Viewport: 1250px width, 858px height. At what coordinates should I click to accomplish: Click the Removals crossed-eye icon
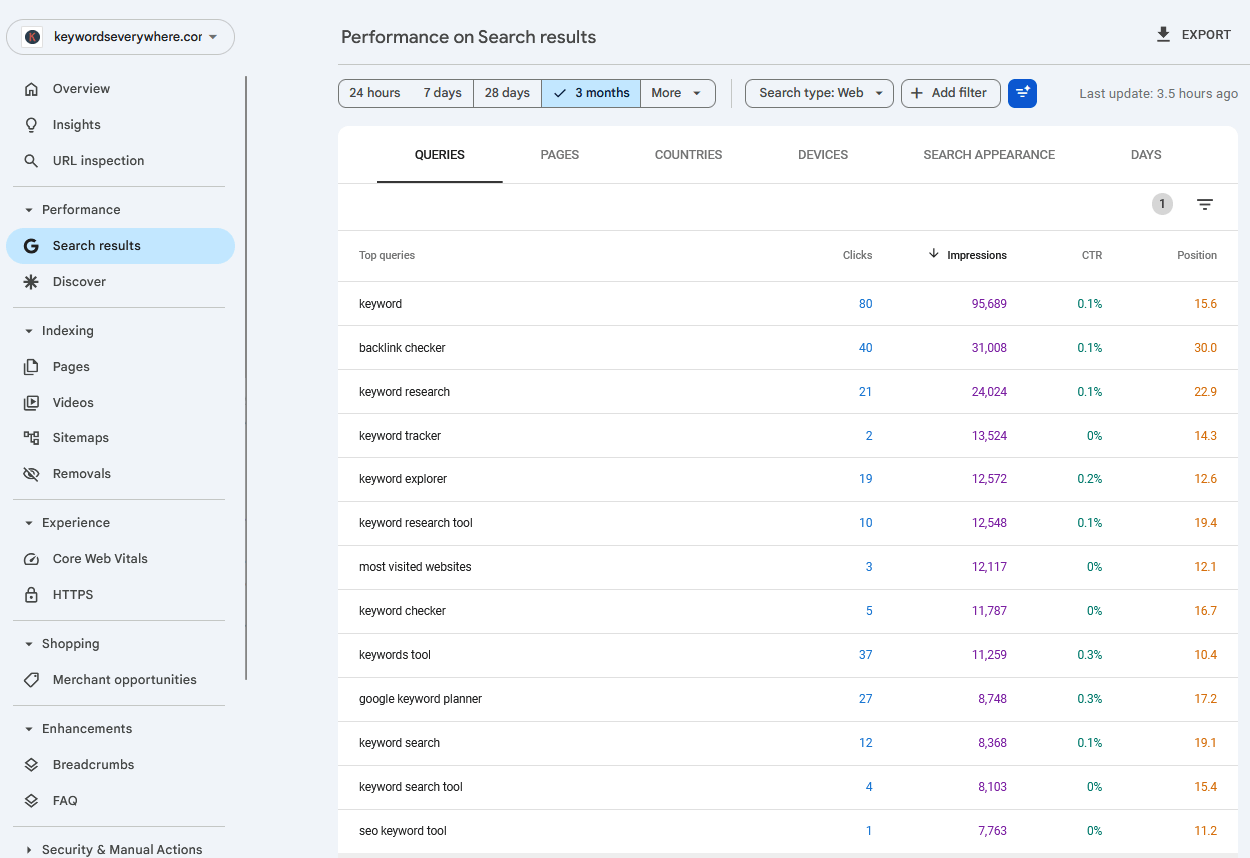(31, 474)
